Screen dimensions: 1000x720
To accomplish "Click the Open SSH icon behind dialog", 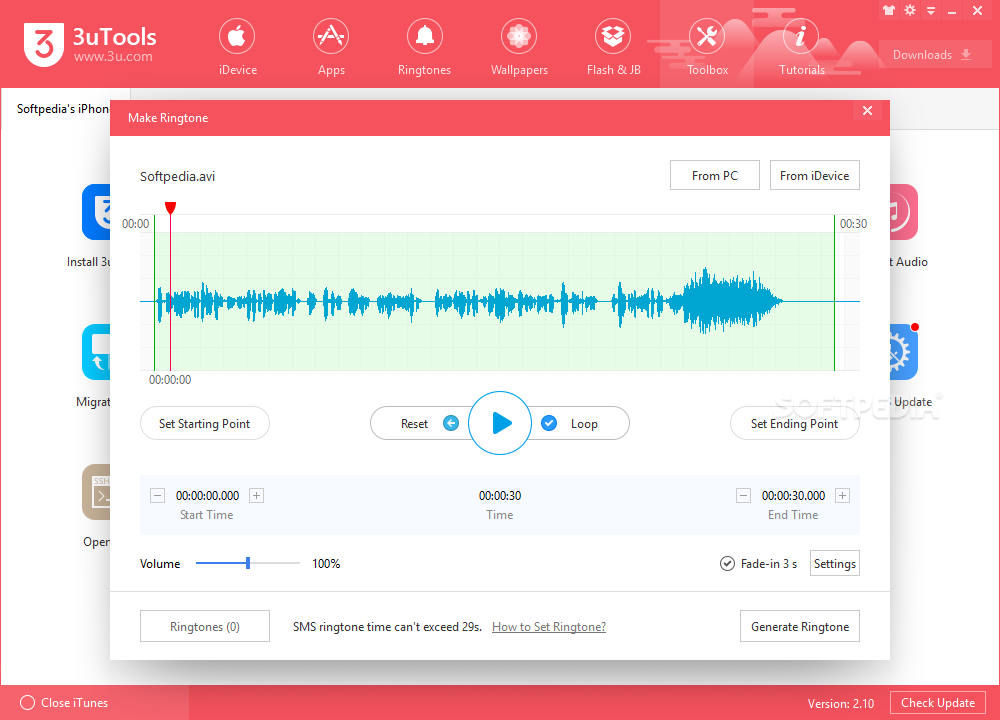I will (96, 492).
